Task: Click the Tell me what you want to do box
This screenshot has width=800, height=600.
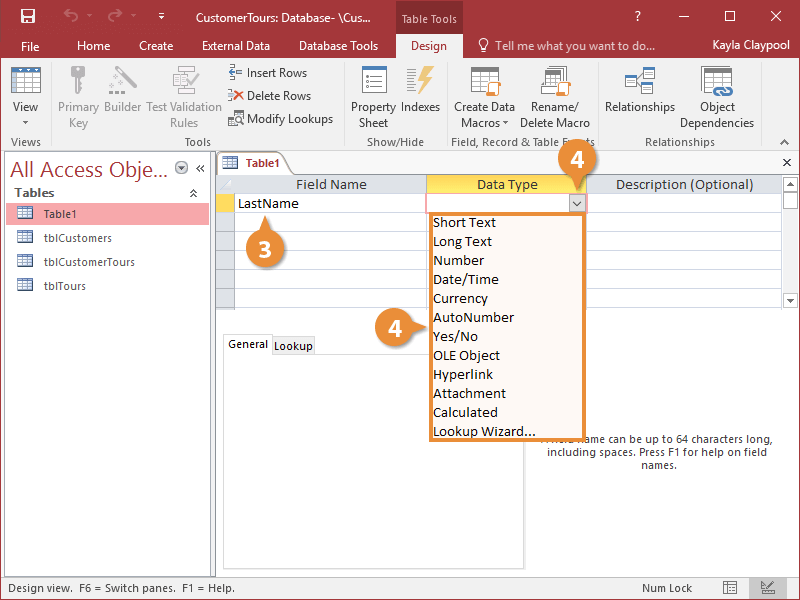Action: coord(566,46)
